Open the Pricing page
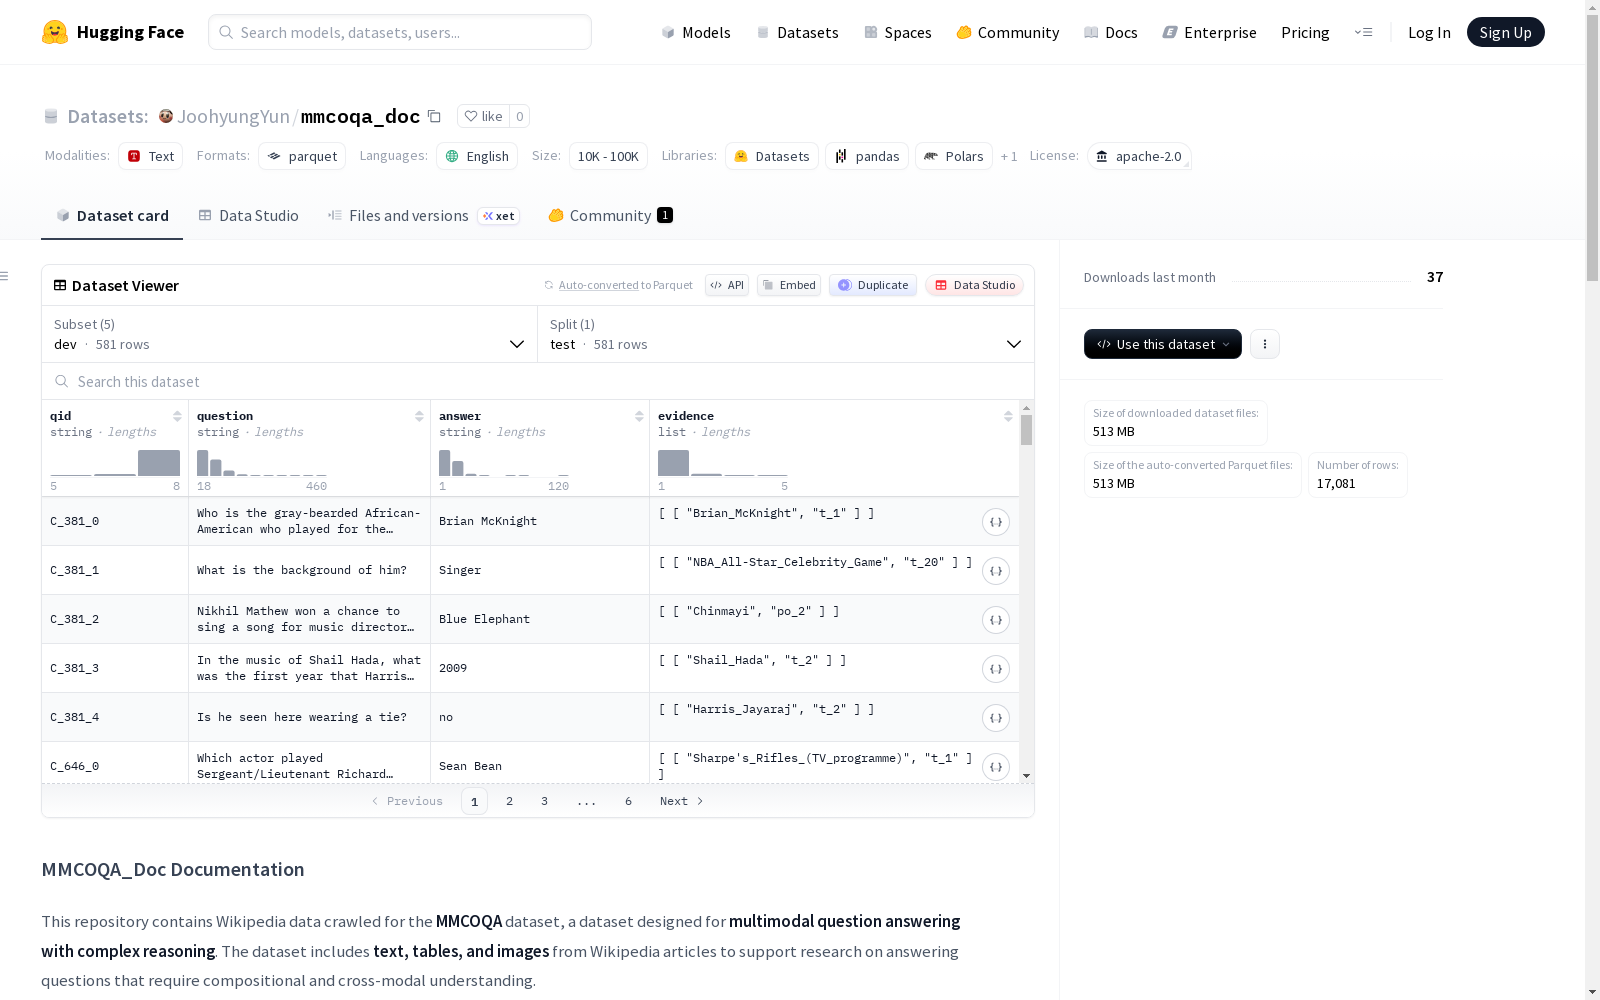Viewport: 1600px width, 1000px height. click(1305, 32)
